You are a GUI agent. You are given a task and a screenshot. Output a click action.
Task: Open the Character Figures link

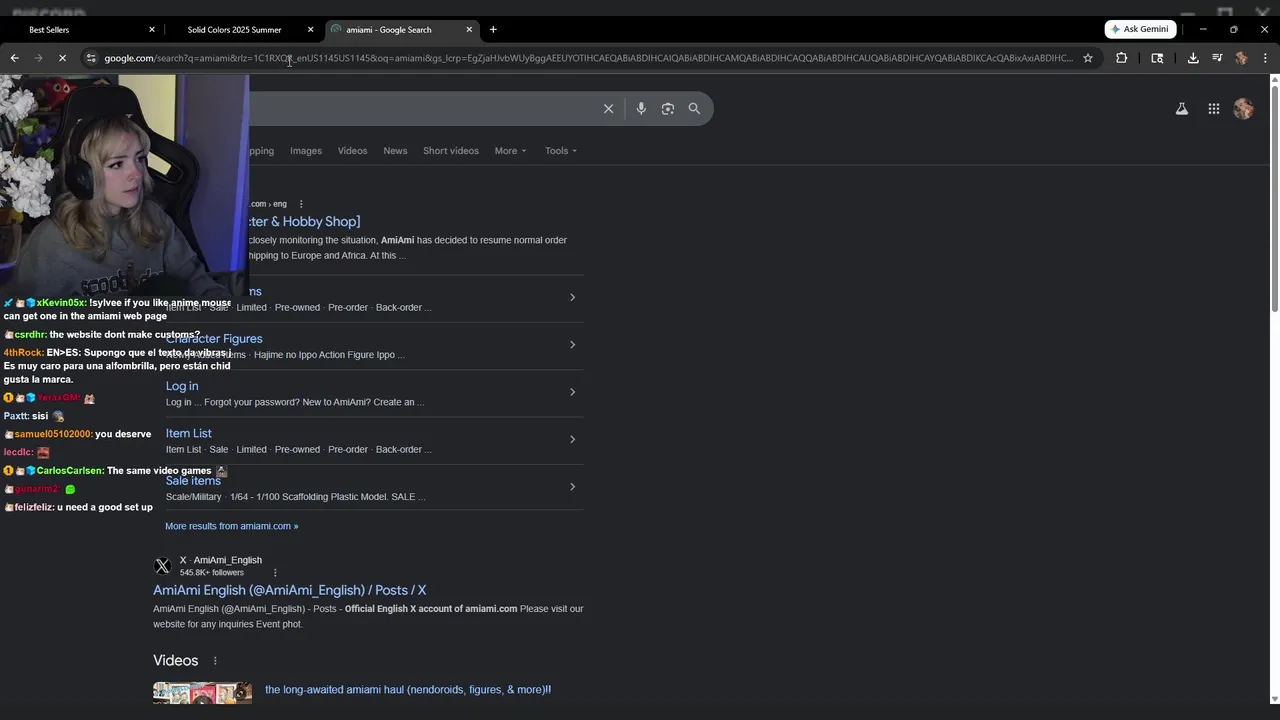214,339
